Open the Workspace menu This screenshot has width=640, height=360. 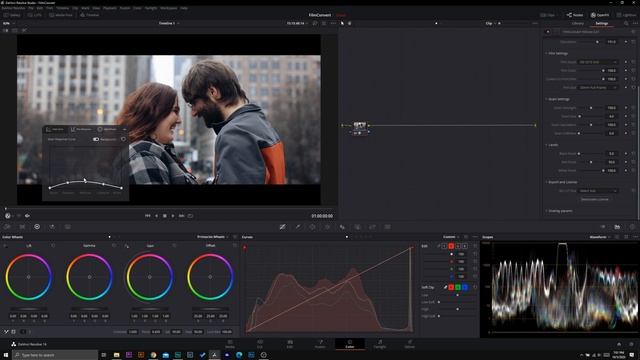click(x=169, y=8)
